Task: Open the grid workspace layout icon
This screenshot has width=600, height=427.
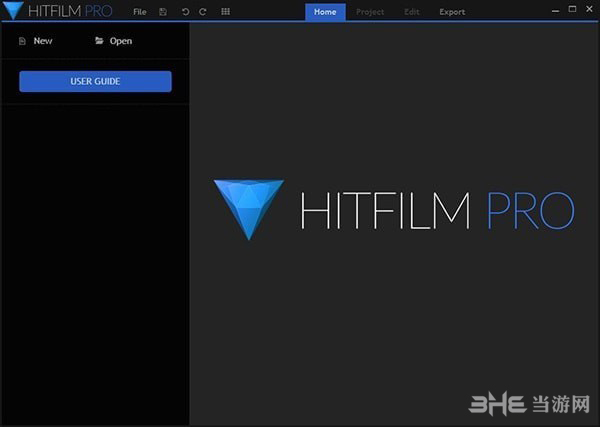Action: click(225, 12)
